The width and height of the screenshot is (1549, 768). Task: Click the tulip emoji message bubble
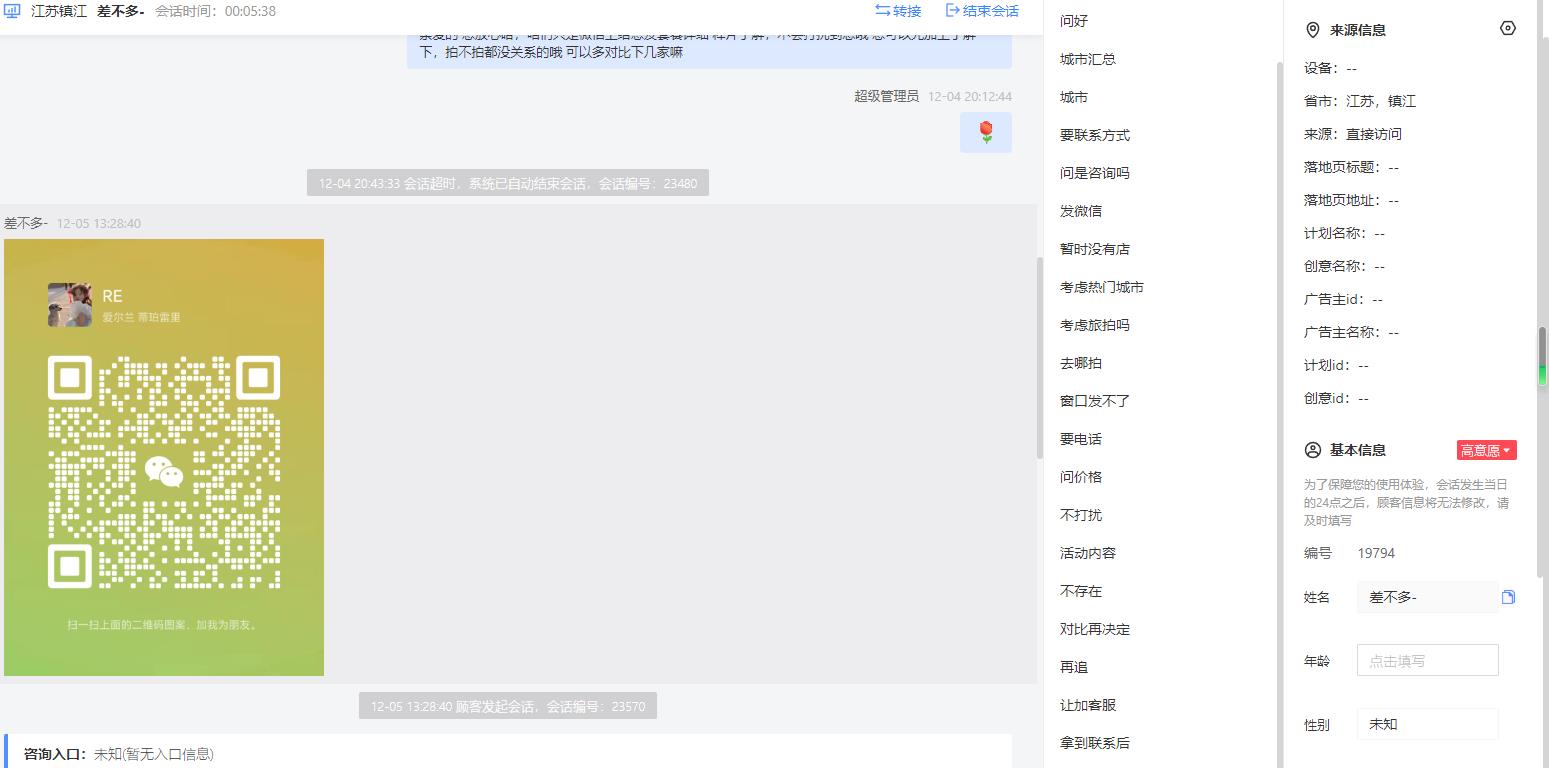[x=986, y=132]
